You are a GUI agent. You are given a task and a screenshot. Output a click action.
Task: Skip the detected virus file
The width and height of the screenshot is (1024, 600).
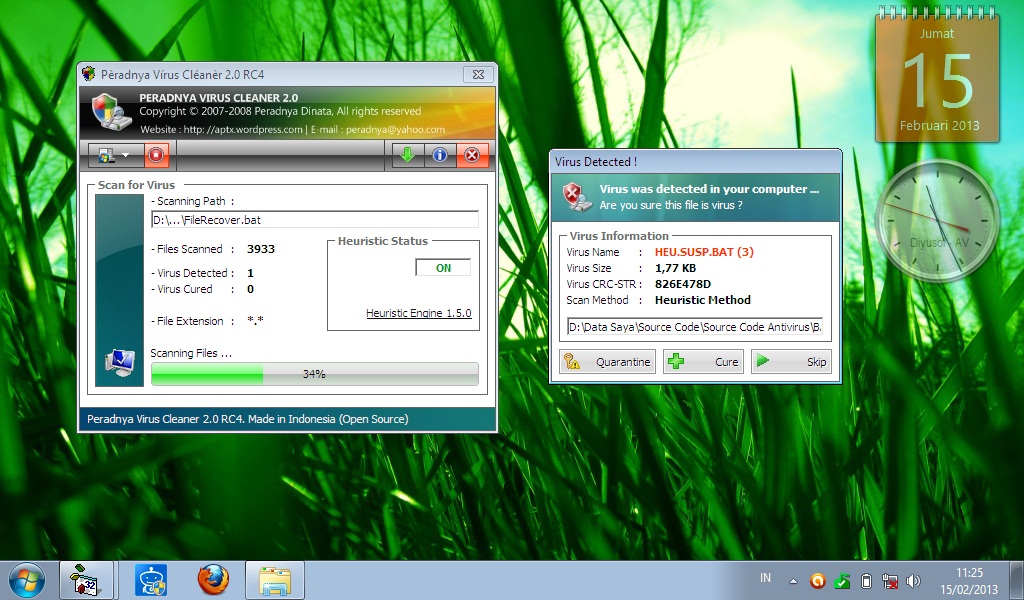pyautogui.click(x=792, y=362)
